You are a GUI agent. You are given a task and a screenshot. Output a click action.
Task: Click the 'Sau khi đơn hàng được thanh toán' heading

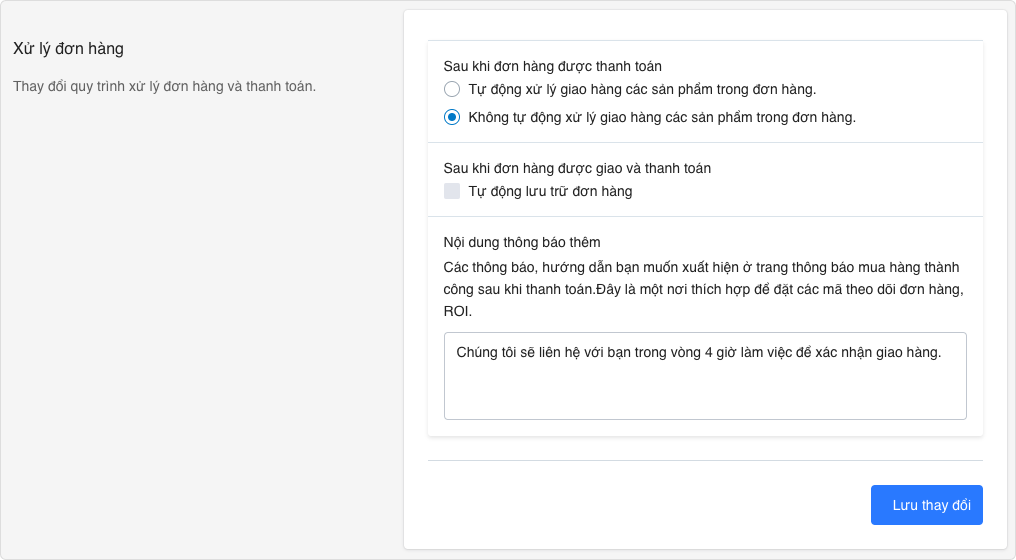click(x=552, y=66)
